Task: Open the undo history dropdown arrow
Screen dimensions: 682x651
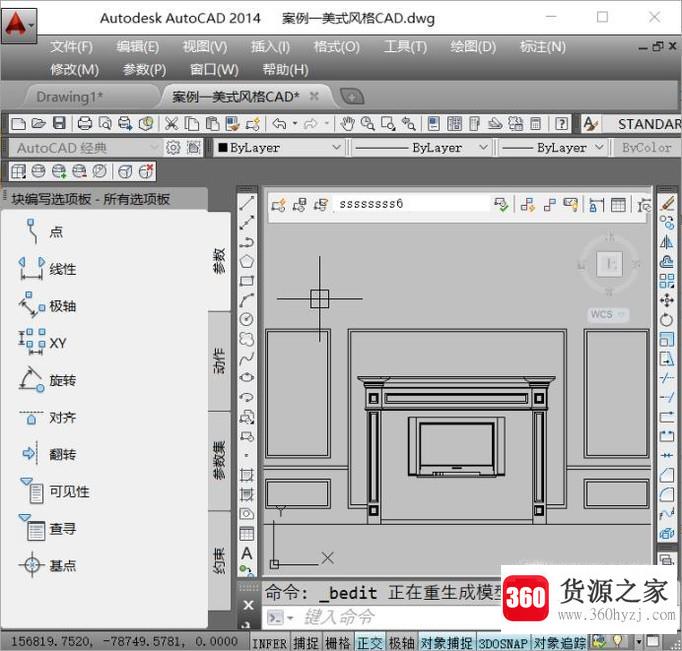Action: click(x=295, y=124)
